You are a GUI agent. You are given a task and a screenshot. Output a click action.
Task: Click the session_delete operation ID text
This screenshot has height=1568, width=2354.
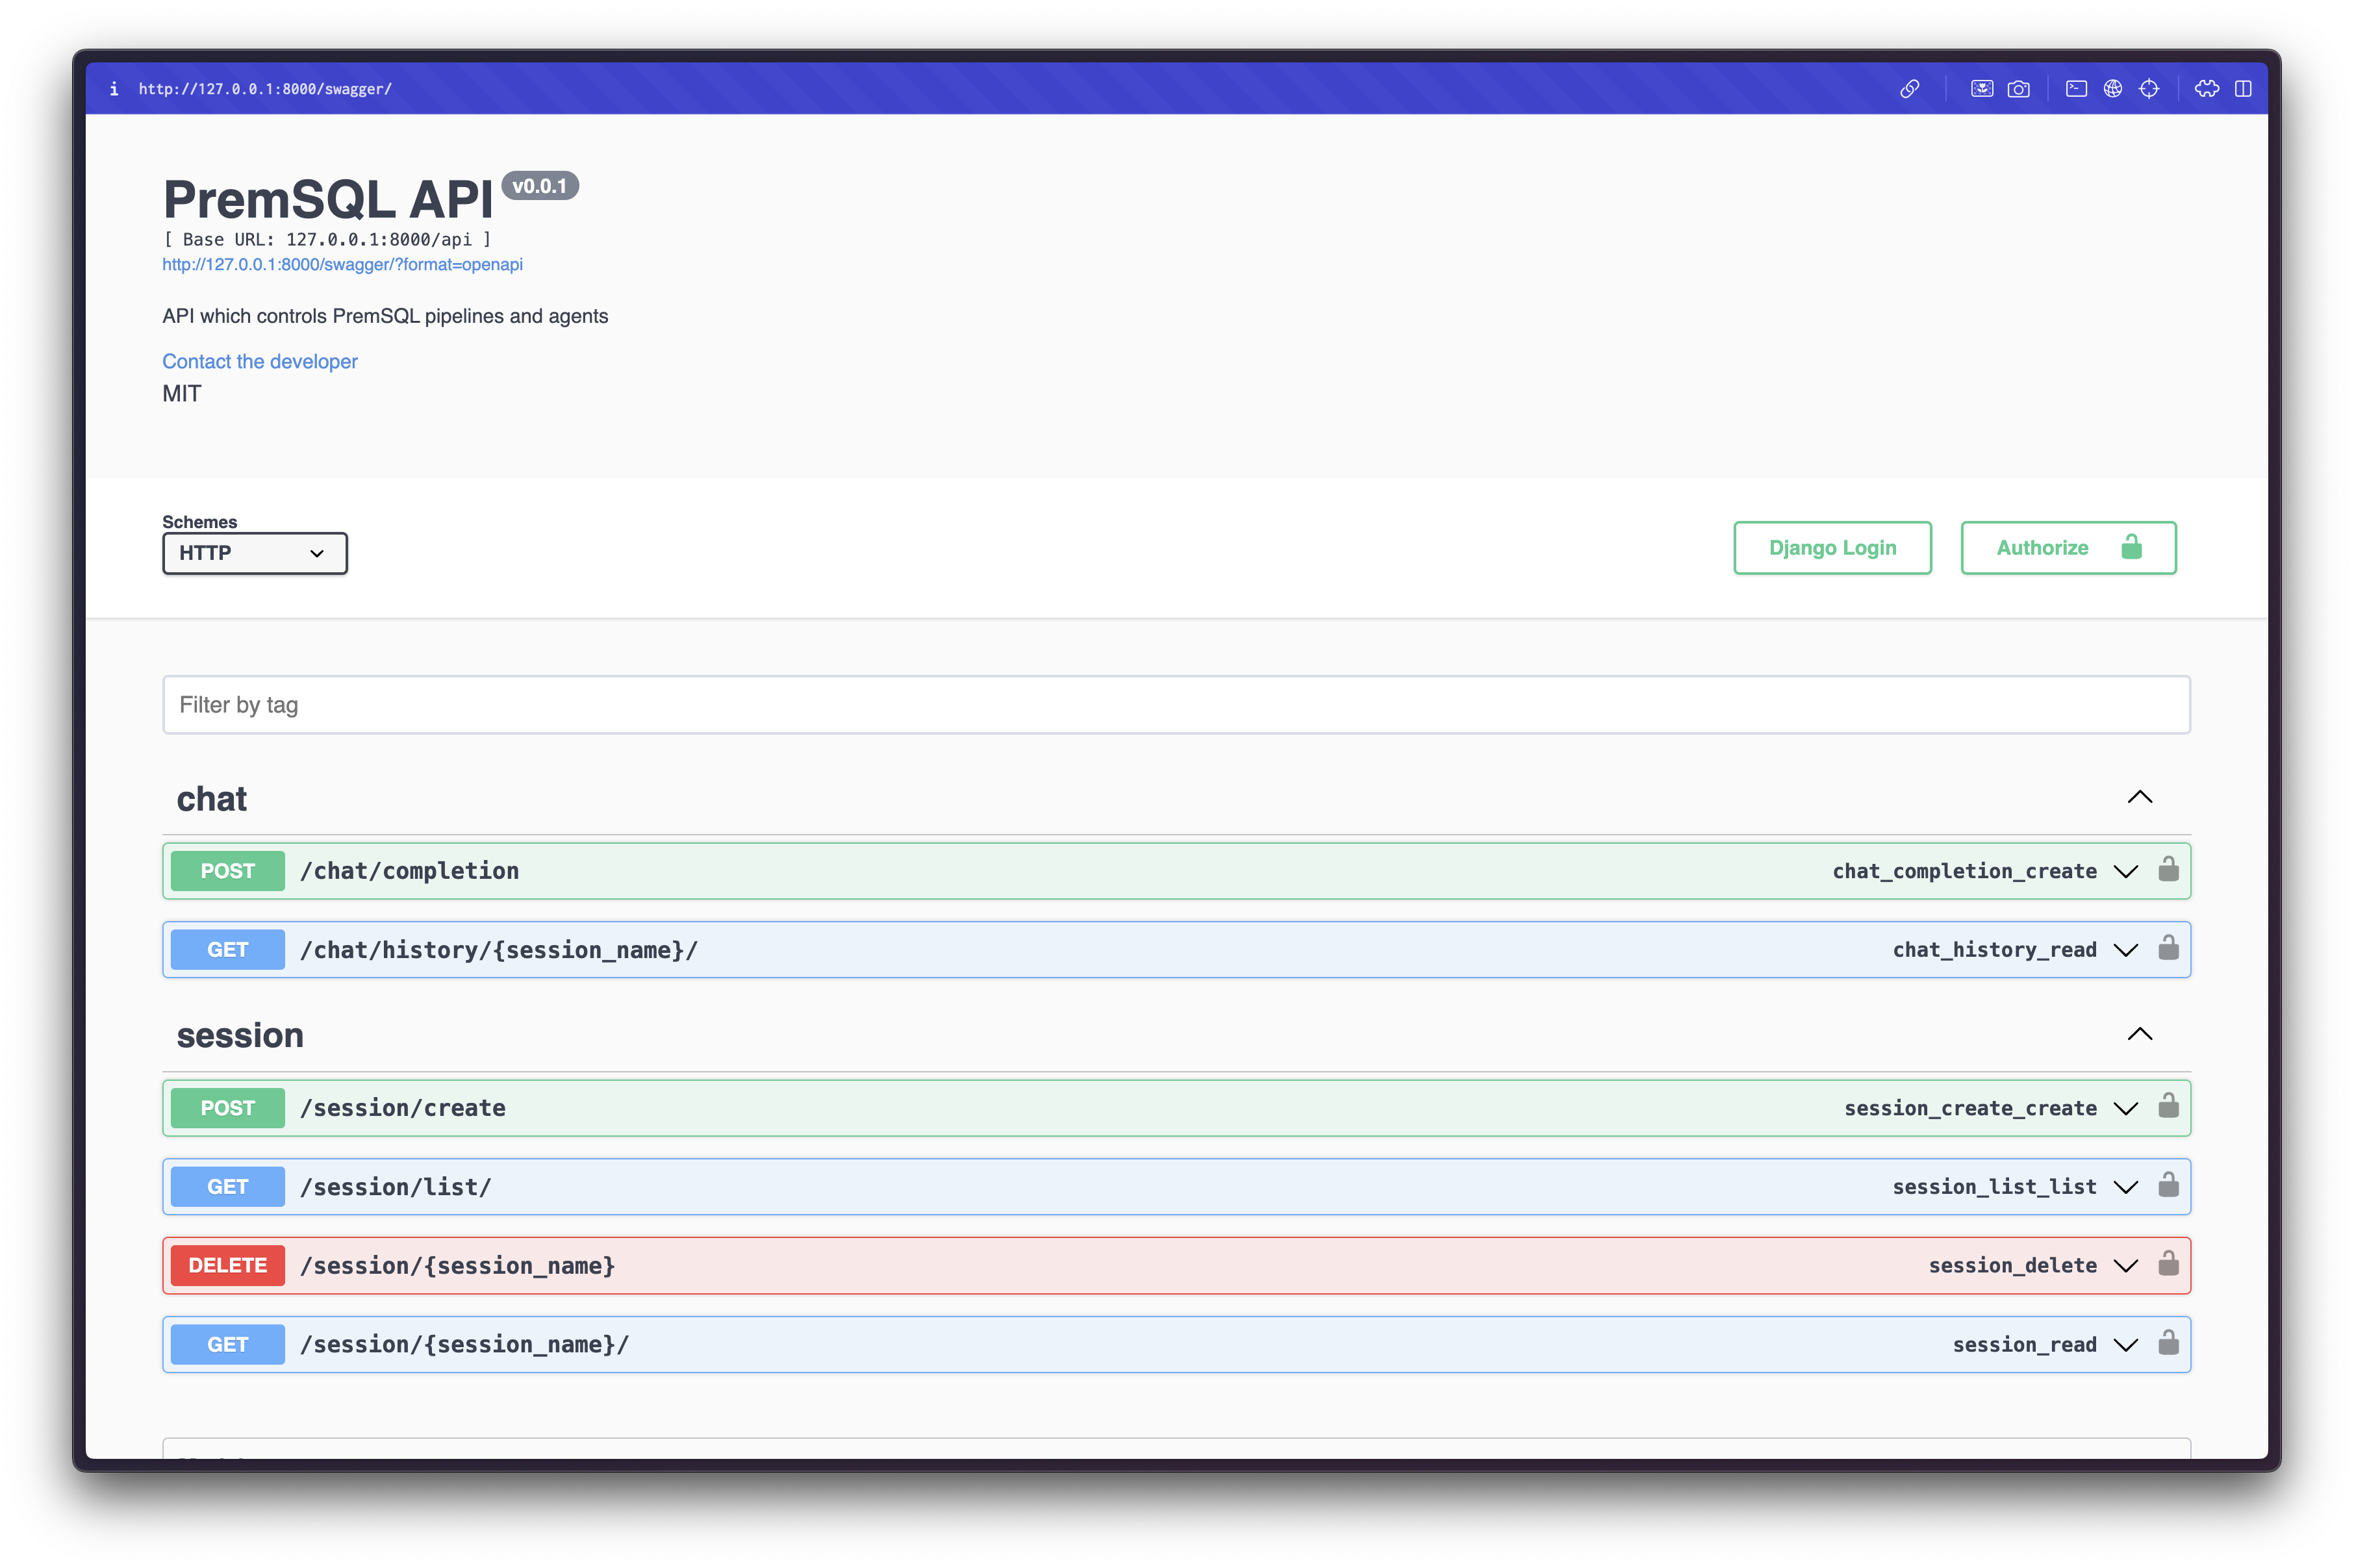[x=2012, y=1266]
